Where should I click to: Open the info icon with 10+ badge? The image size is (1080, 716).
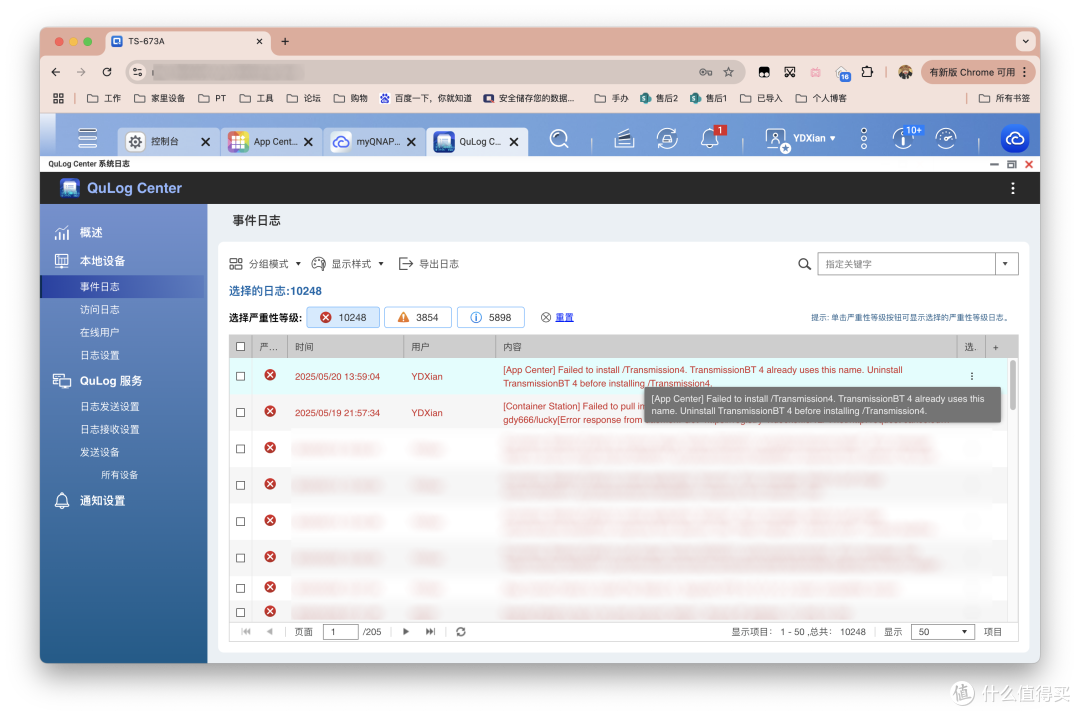click(903, 139)
